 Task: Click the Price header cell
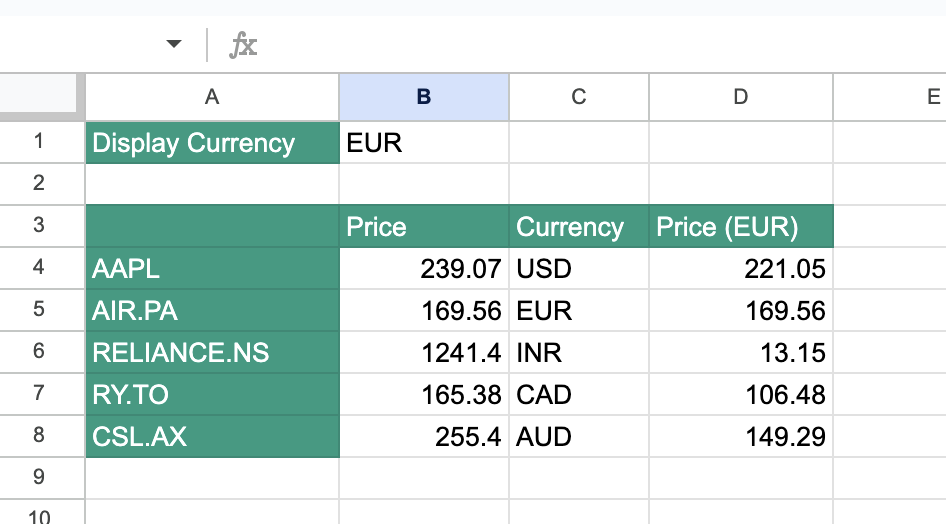pos(424,226)
